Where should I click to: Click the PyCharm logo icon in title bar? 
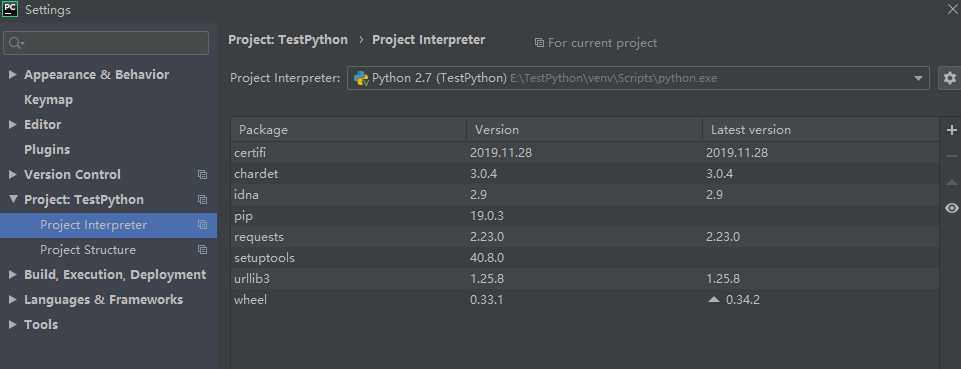point(10,9)
